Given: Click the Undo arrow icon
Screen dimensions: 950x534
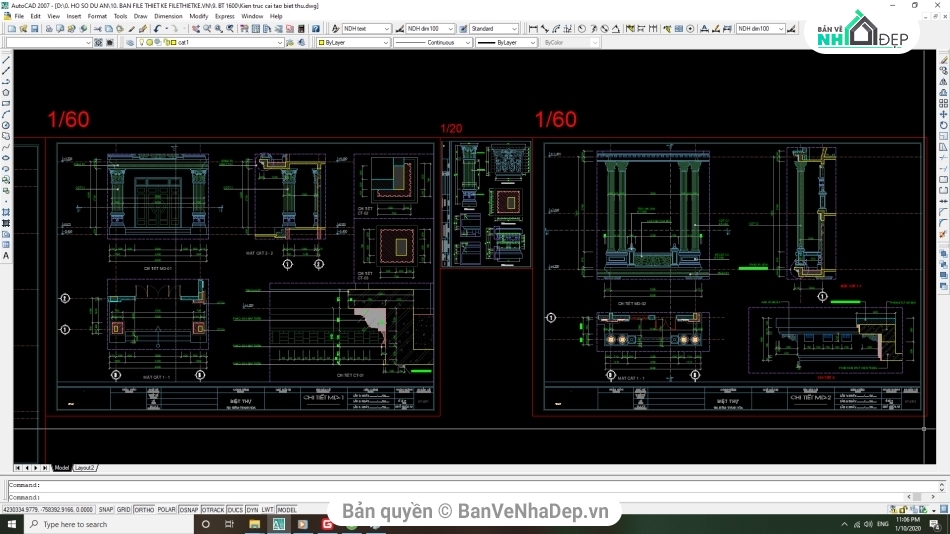Looking at the screenshot, I should tap(158, 29).
